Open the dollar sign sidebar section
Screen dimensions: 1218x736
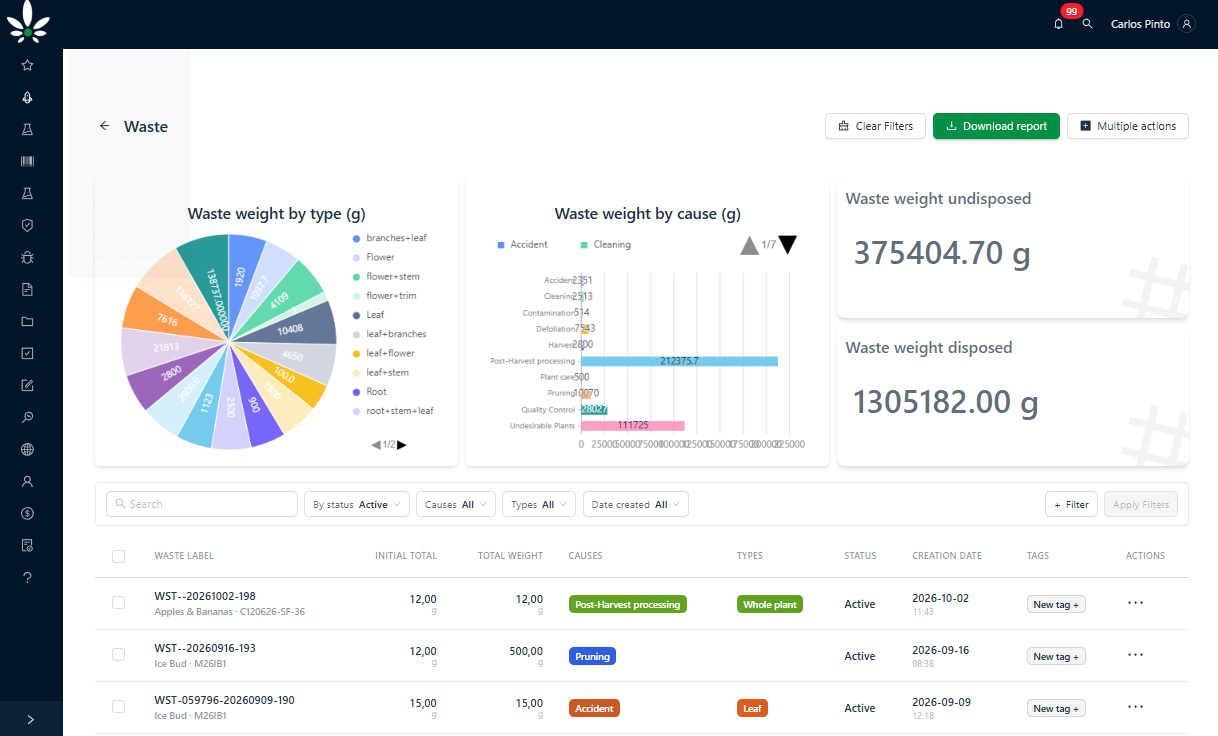(27, 513)
